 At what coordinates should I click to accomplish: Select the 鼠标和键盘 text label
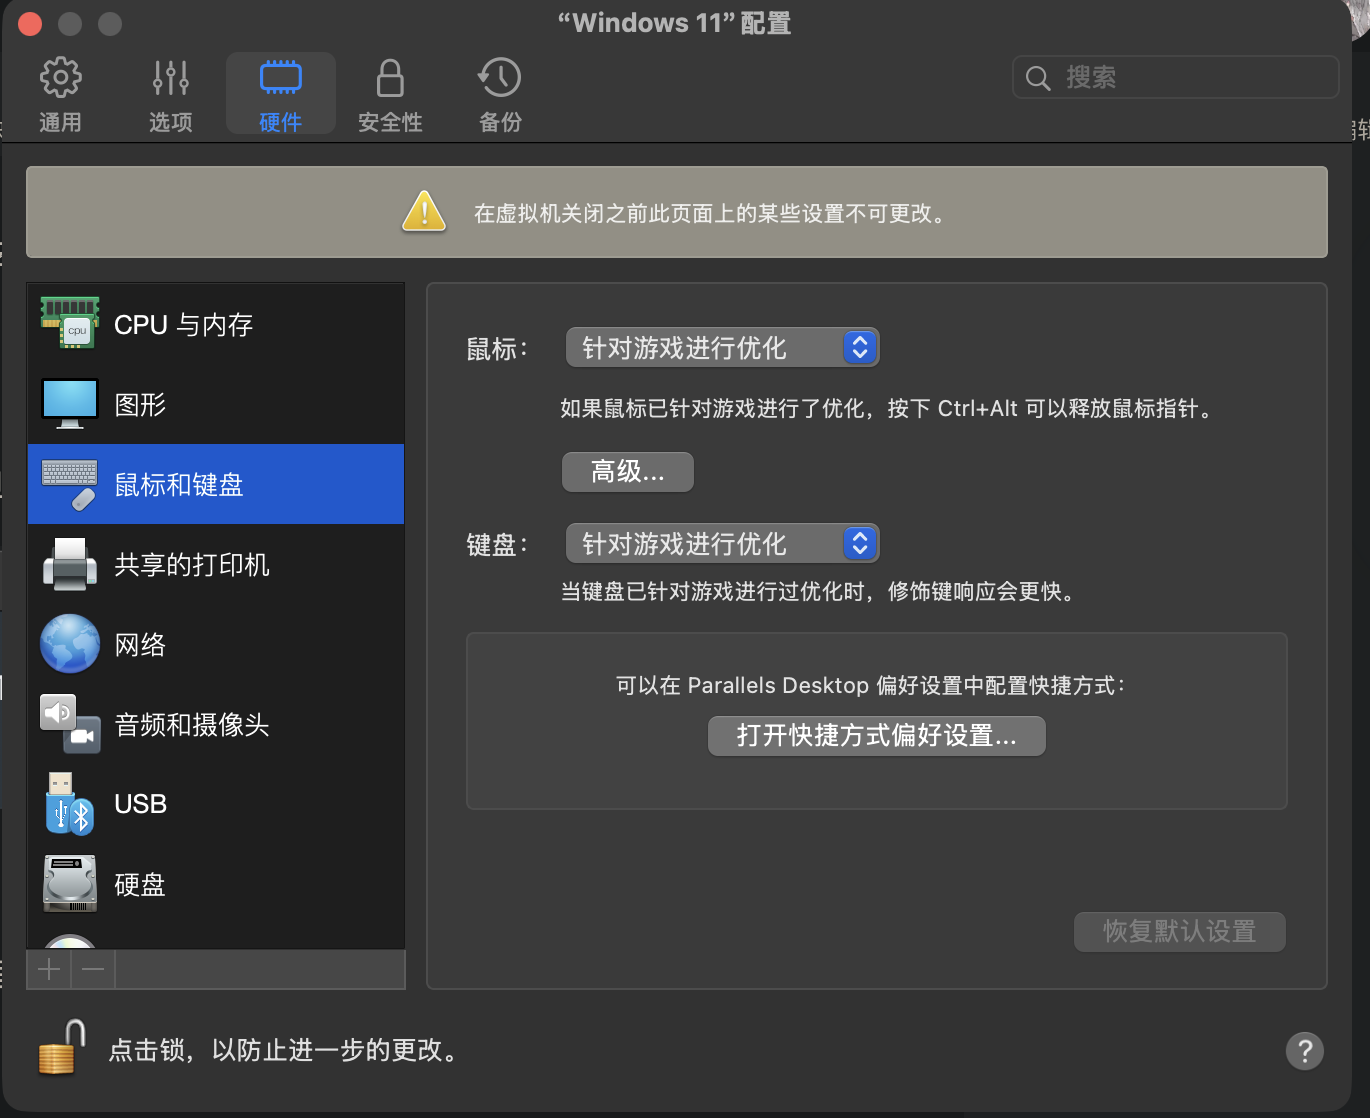click(179, 485)
